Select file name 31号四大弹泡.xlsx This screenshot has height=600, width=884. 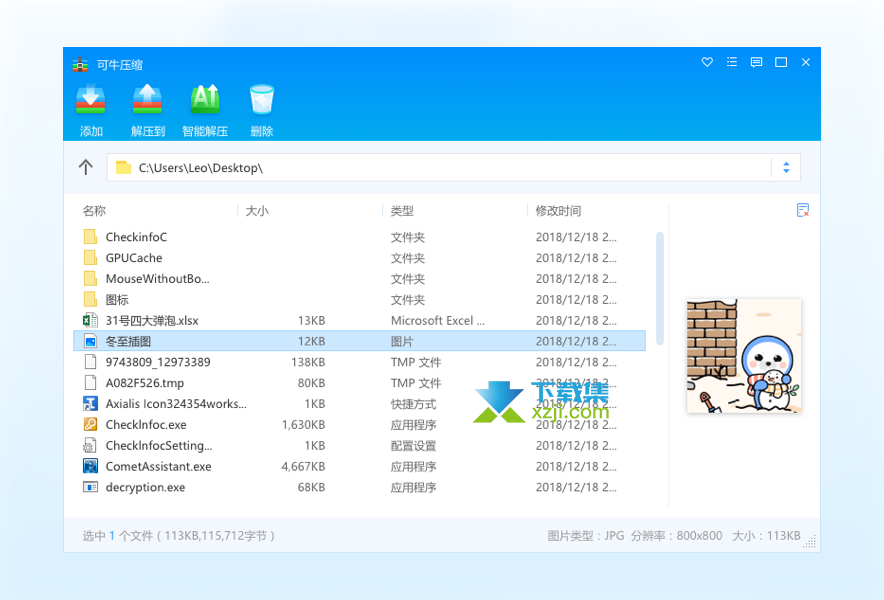[x=152, y=320]
